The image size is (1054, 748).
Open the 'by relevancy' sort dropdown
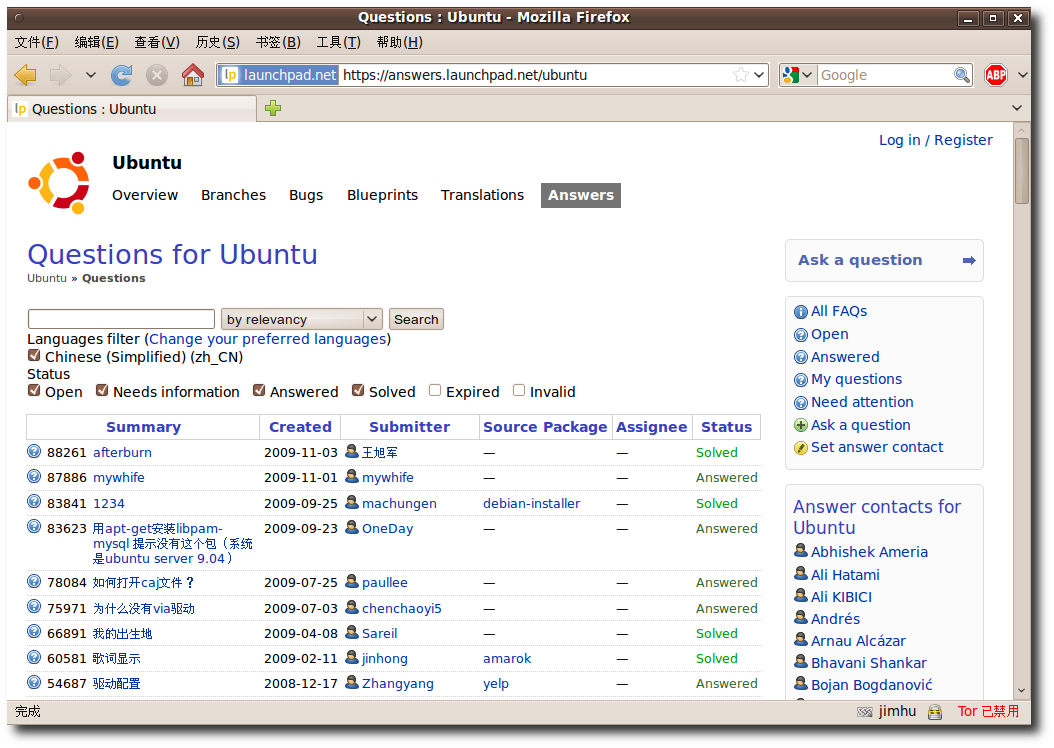pos(301,319)
